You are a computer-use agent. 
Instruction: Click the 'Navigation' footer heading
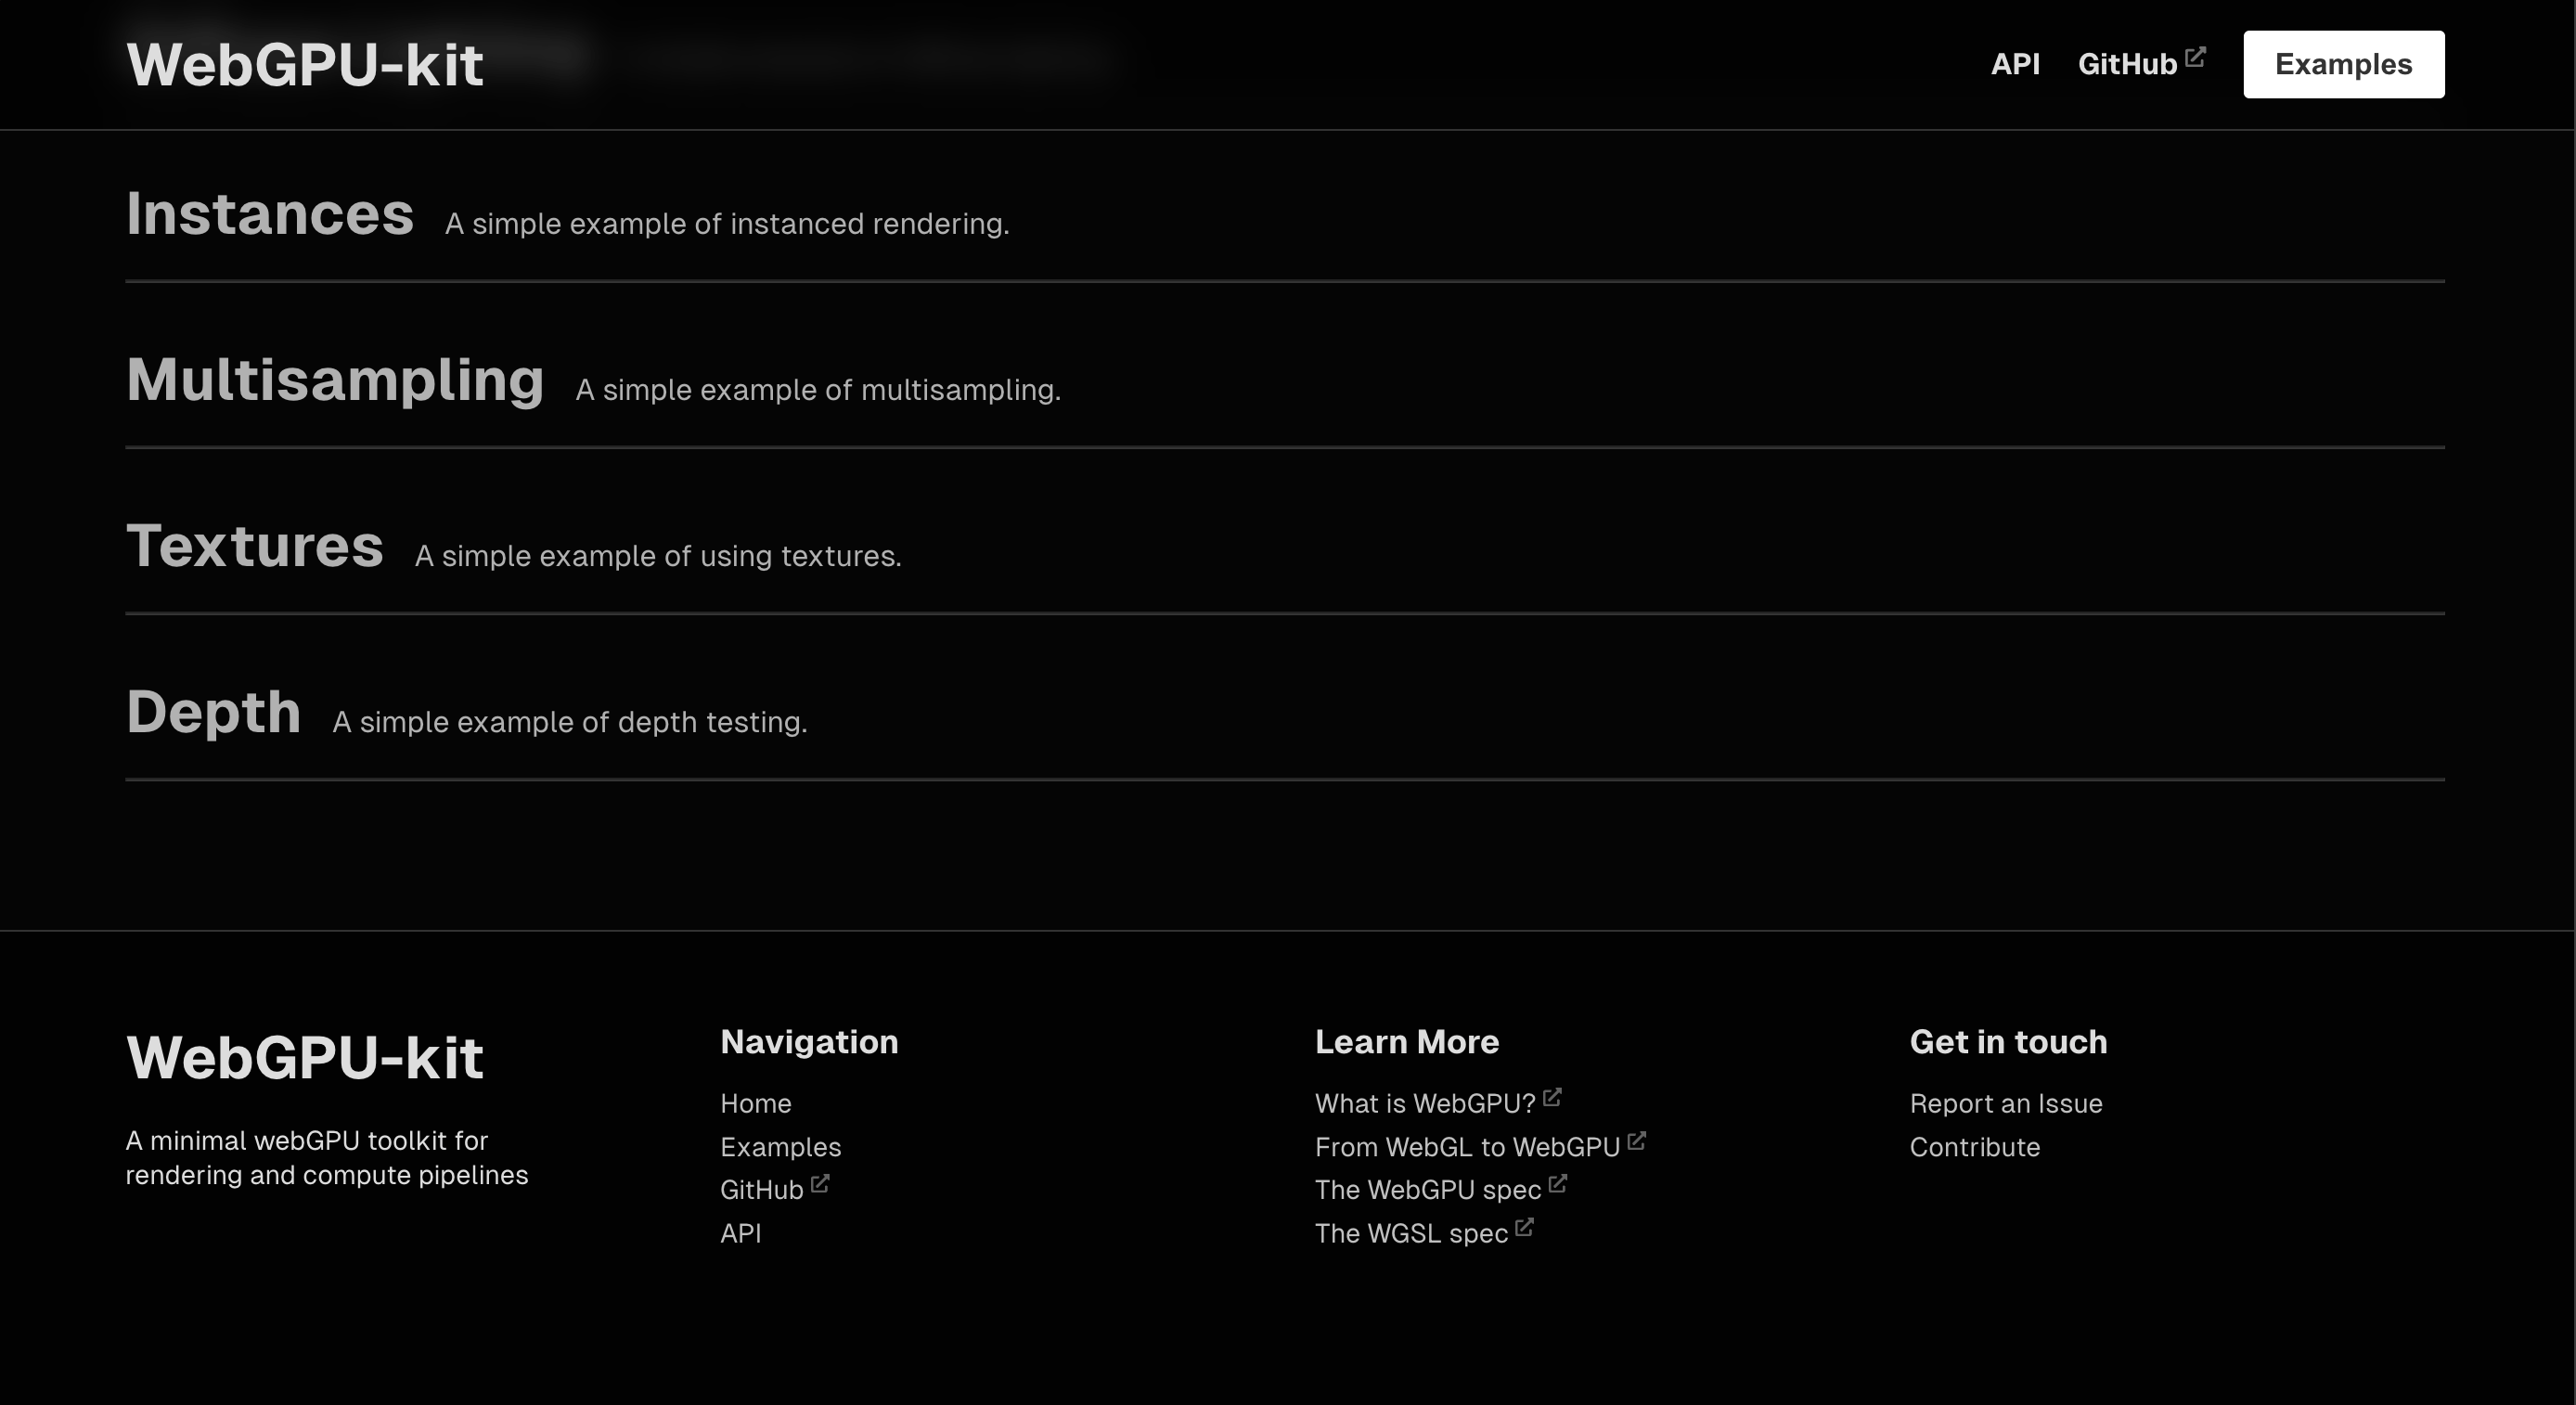coord(809,1042)
